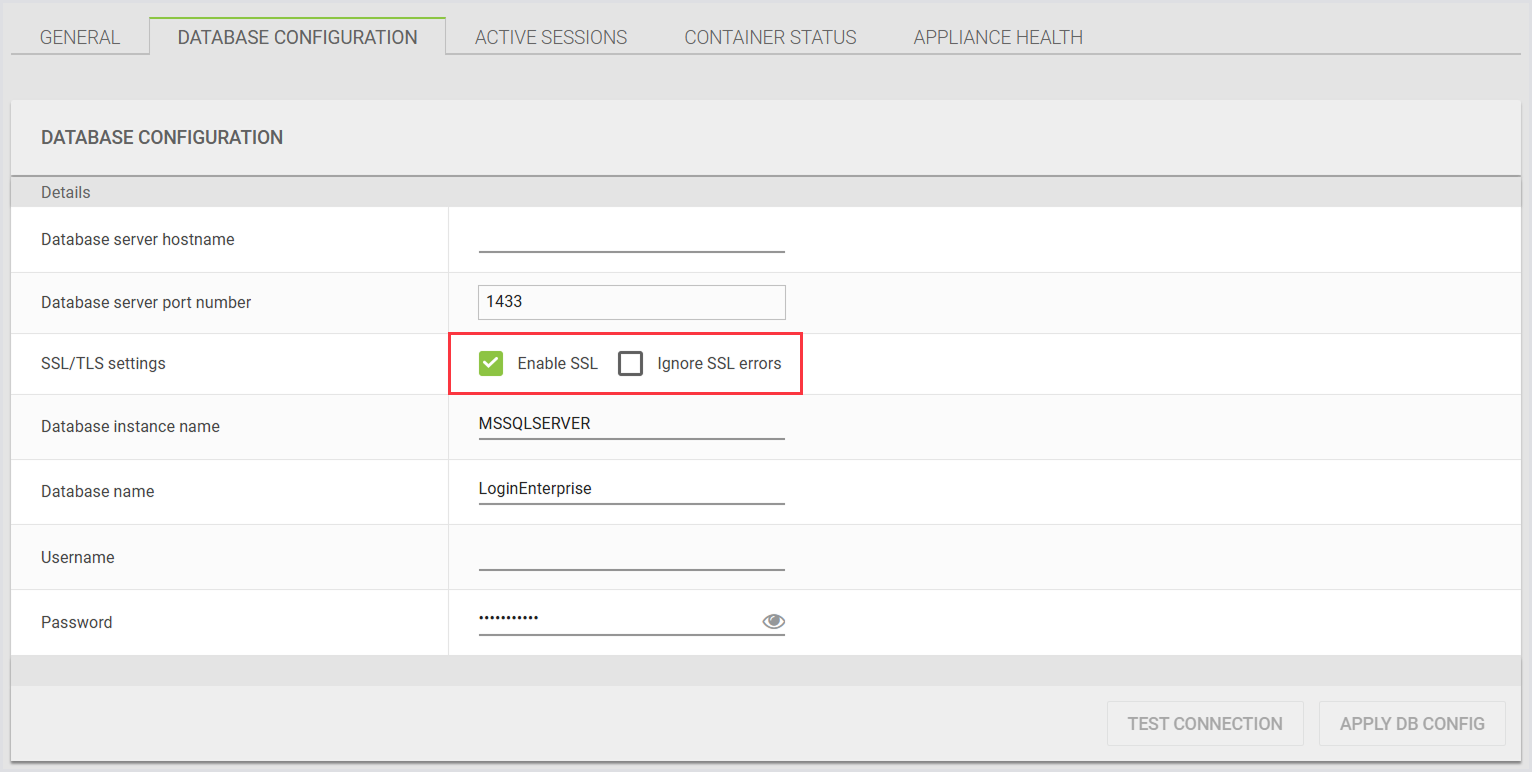Focus the empty Username field
Screen dimensions: 1532x772
(631, 556)
